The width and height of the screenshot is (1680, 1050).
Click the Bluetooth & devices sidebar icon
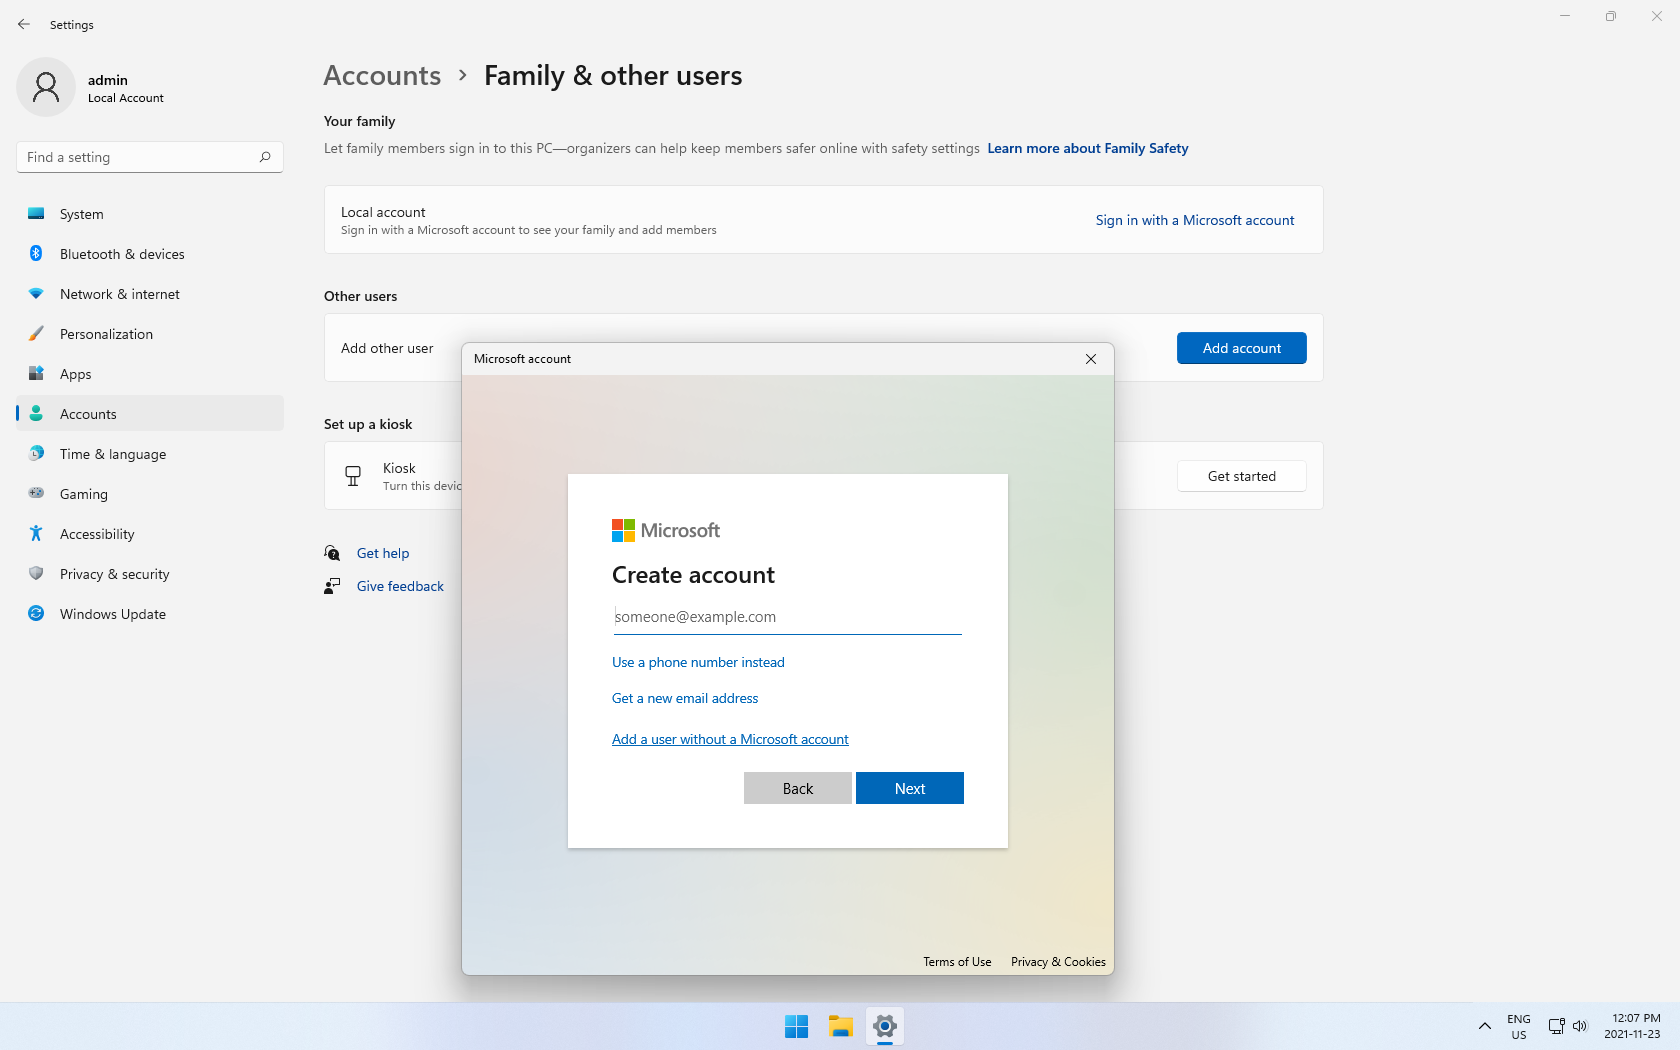[x=36, y=254]
